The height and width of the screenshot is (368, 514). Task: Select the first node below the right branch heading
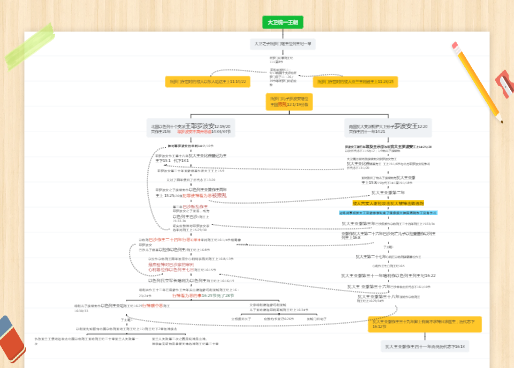tap(388, 148)
